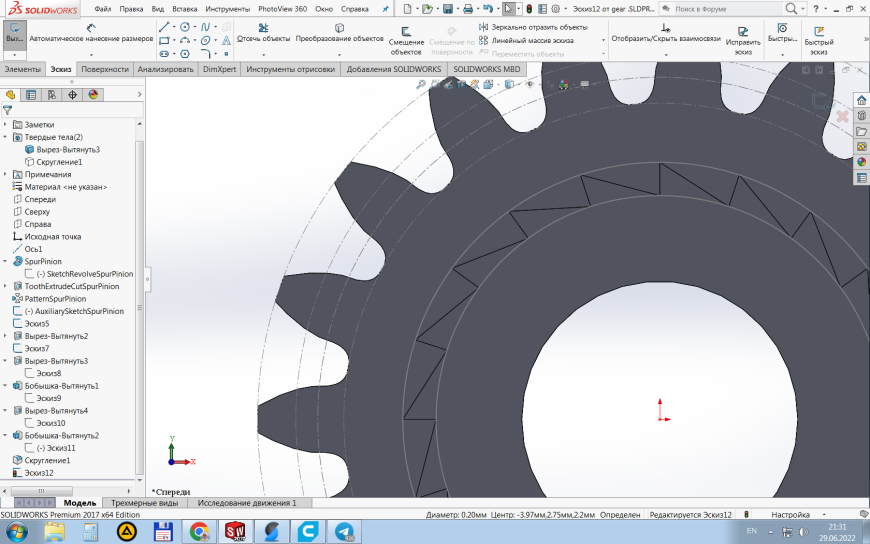
Task: Activate the Отсечь объекты trim tool
Action: (x=264, y=33)
